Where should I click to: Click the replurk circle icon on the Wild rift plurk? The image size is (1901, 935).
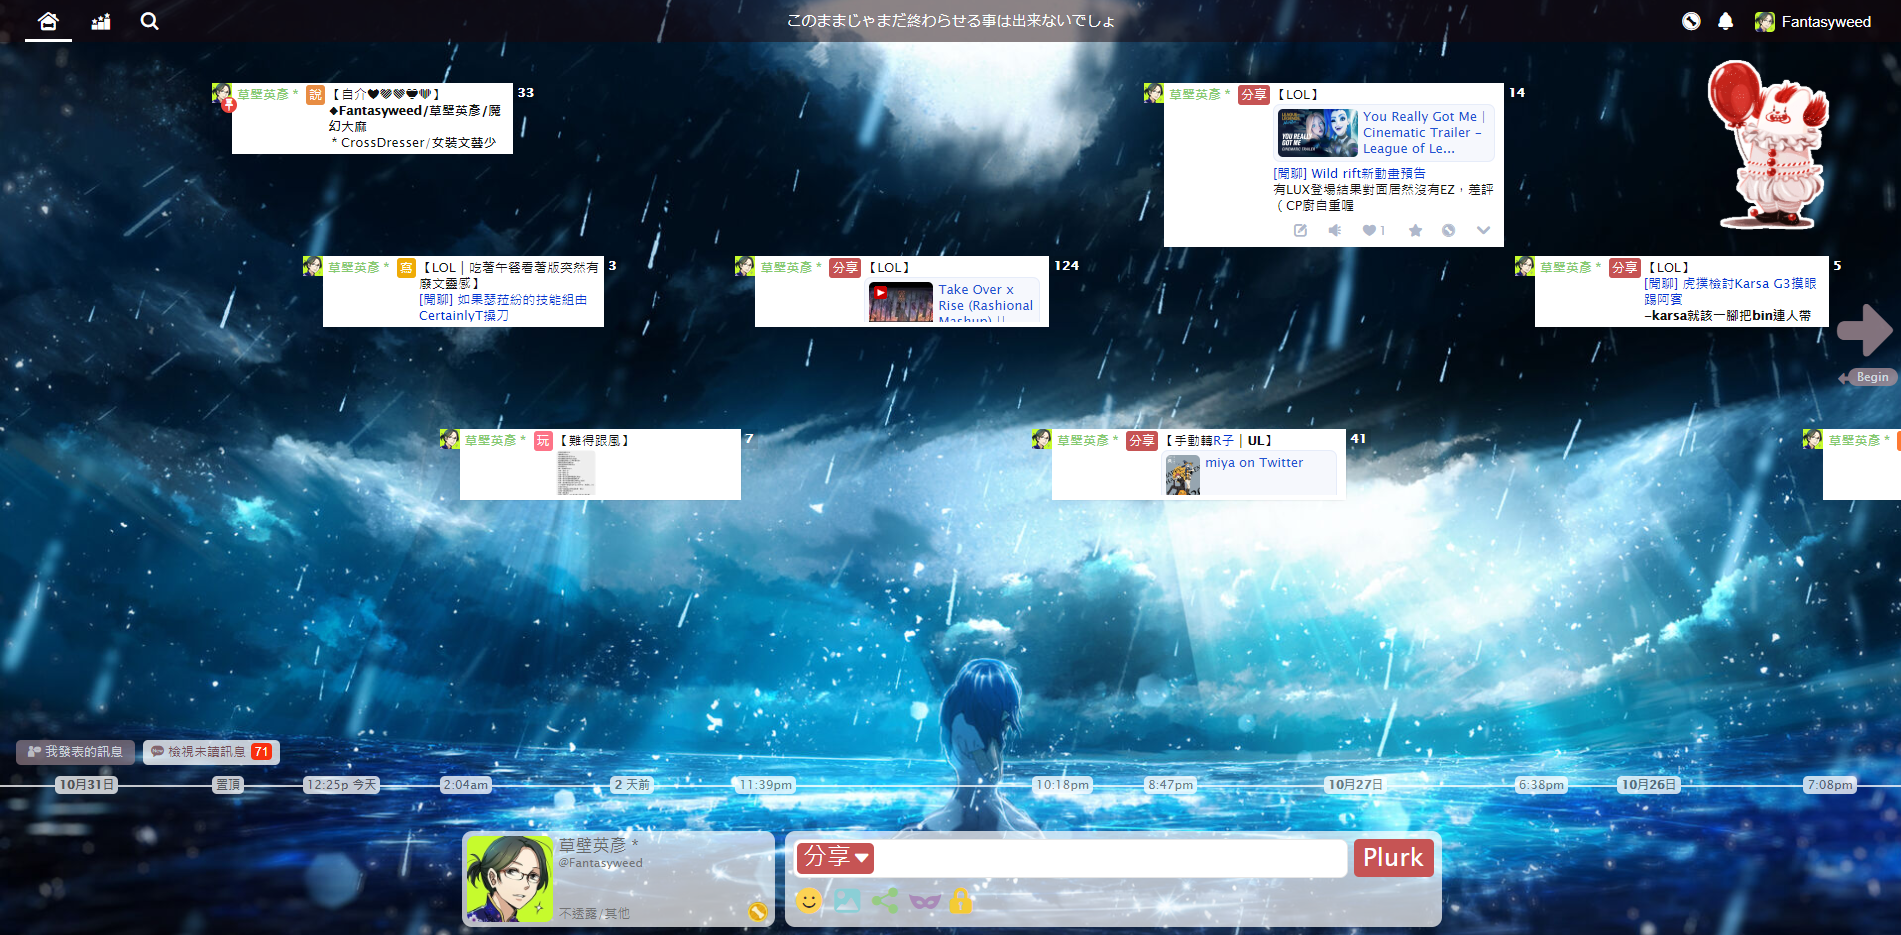pos(1448,230)
